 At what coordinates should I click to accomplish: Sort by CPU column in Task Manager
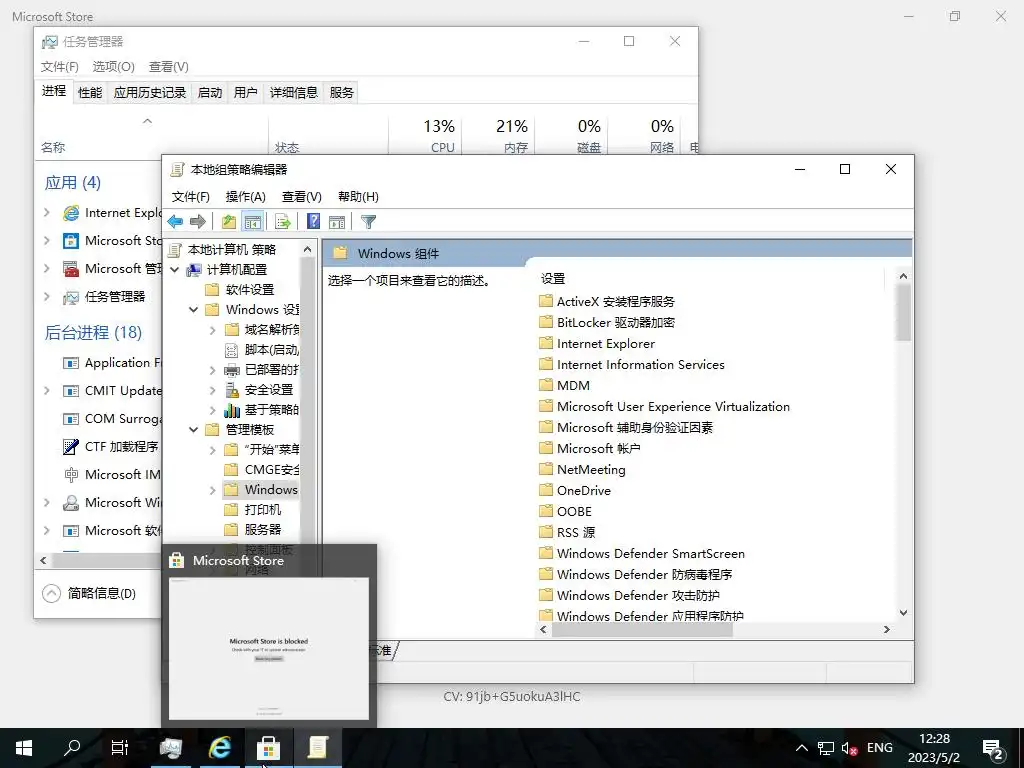point(426,135)
